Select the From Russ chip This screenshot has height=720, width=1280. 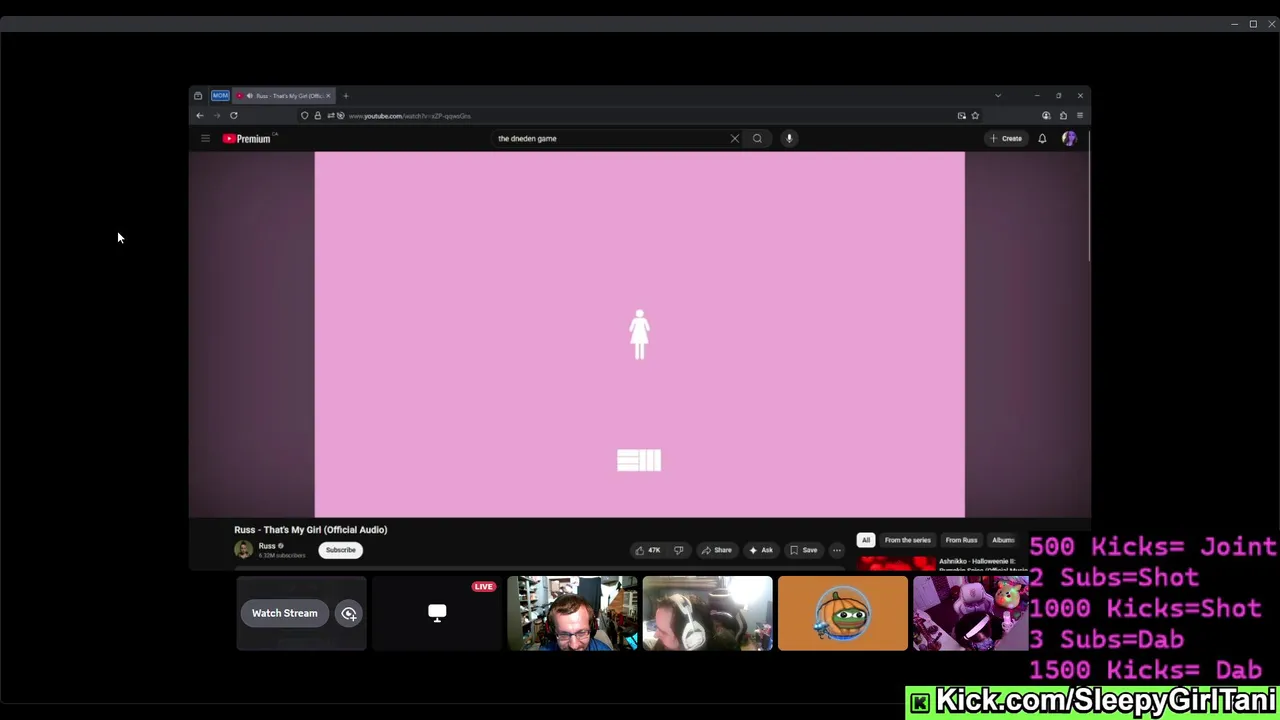(x=961, y=540)
